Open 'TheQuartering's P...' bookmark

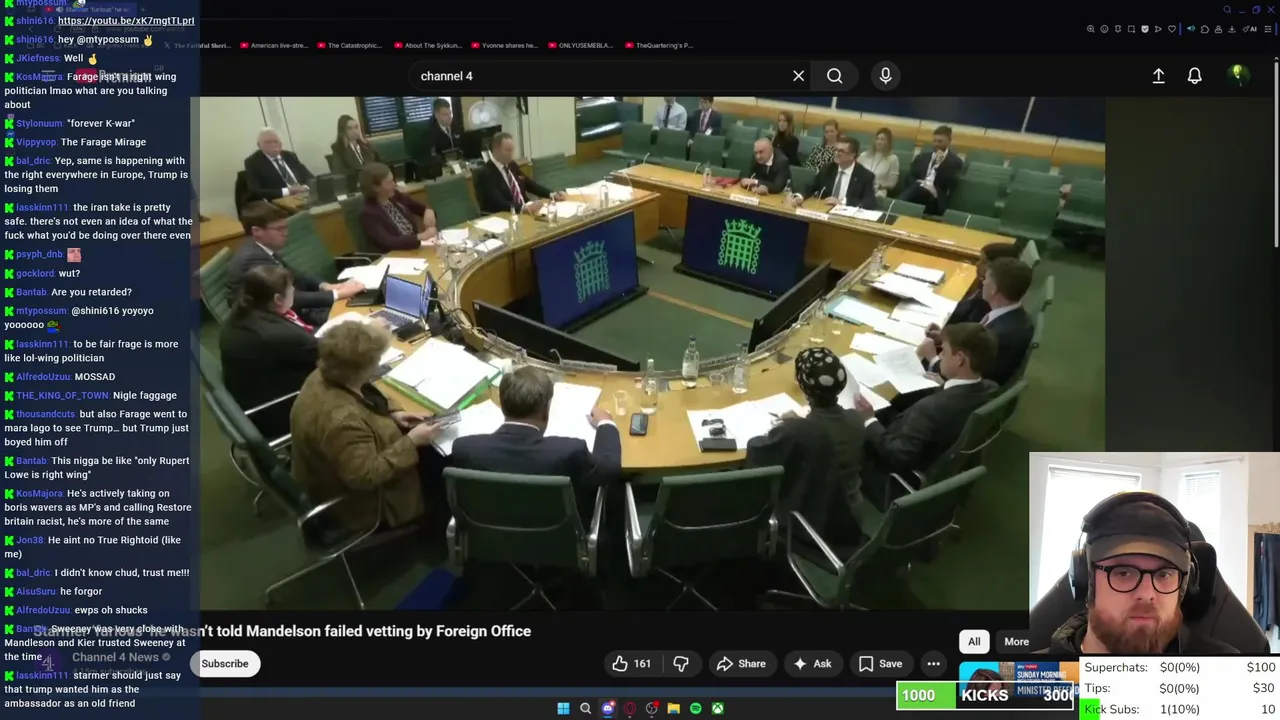pos(659,45)
